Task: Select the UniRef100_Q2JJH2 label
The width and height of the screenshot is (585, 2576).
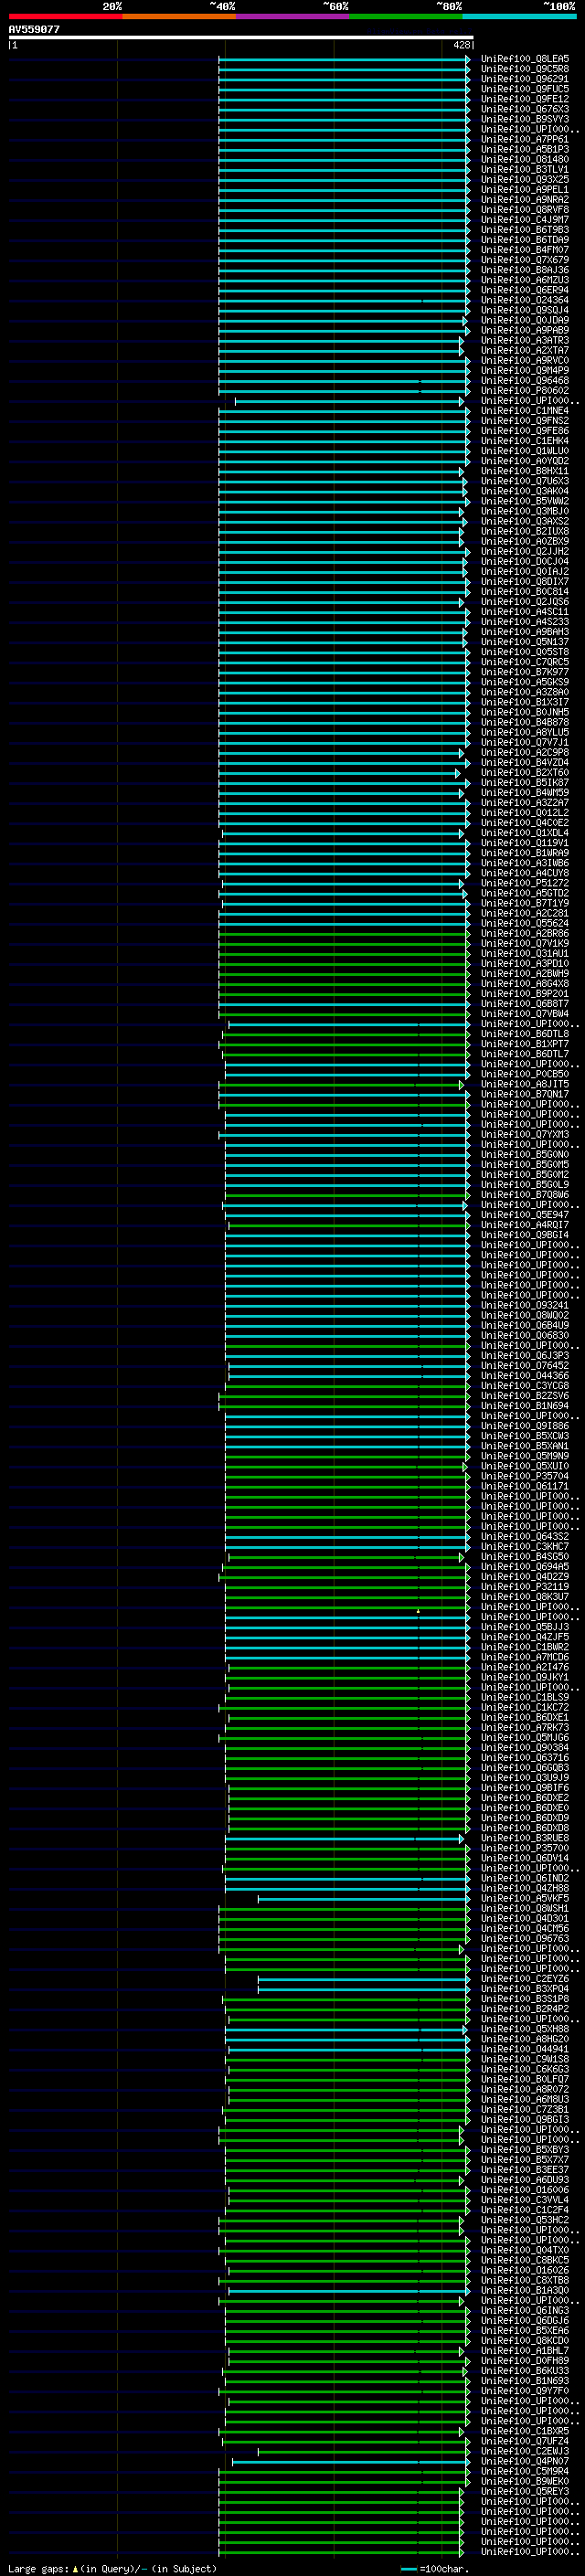Action: coord(525,551)
